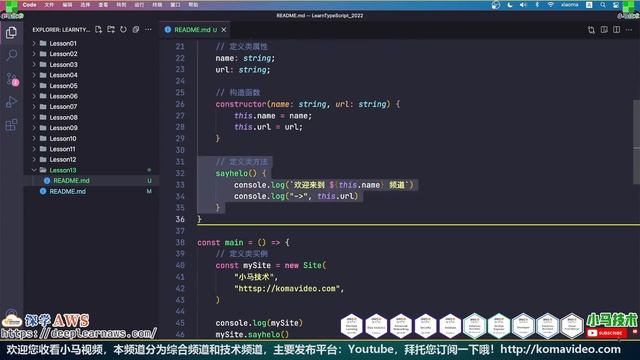Click README.md file icon in tab
The width and height of the screenshot is (640, 360).
[x=168, y=30]
